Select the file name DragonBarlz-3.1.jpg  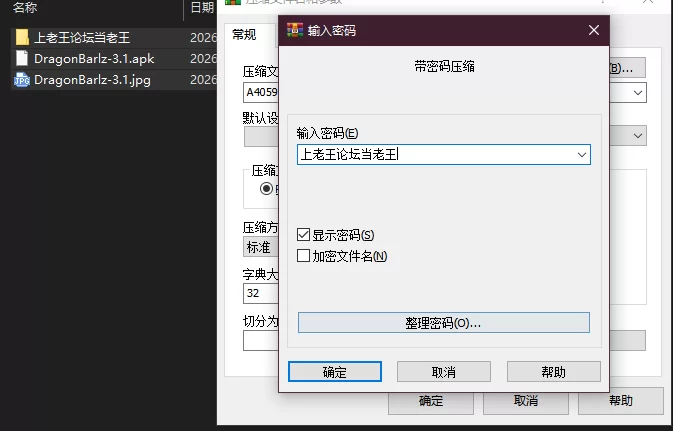[92, 80]
